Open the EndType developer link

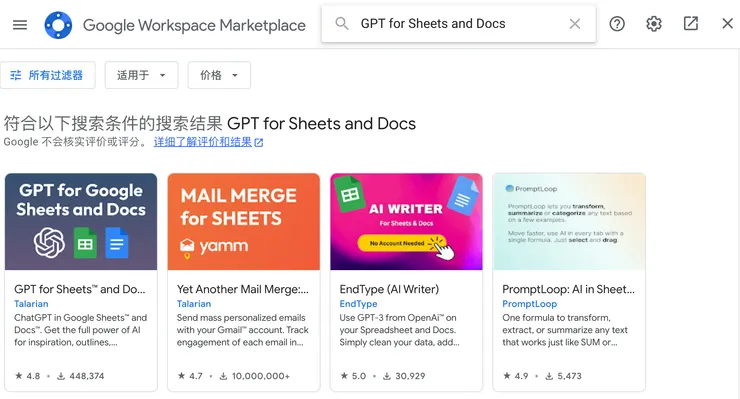point(358,304)
